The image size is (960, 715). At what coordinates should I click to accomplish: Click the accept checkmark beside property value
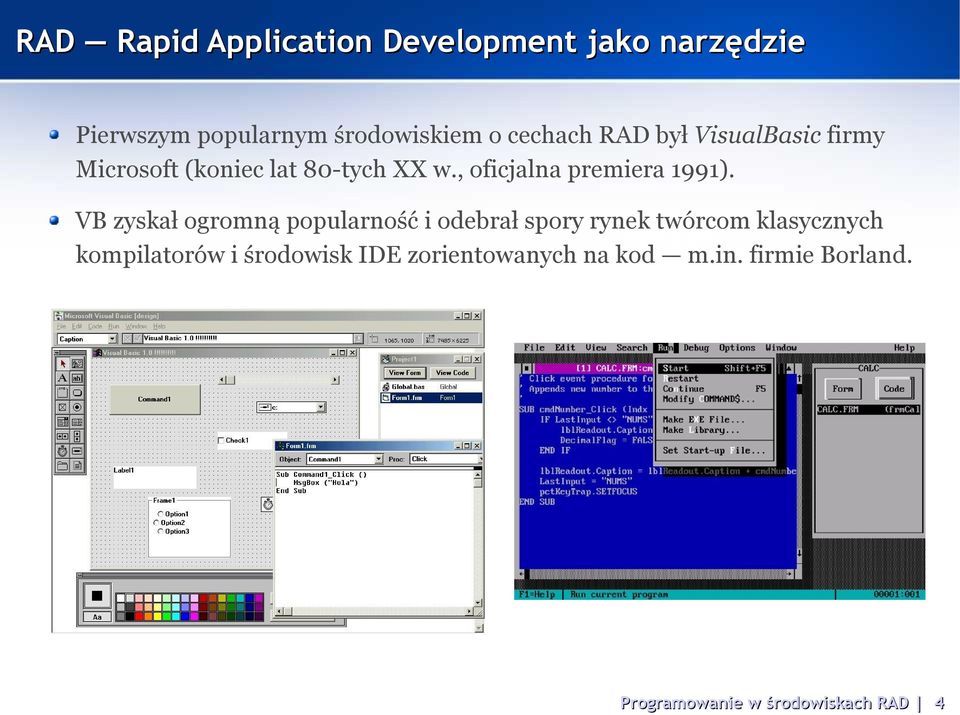[138, 339]
